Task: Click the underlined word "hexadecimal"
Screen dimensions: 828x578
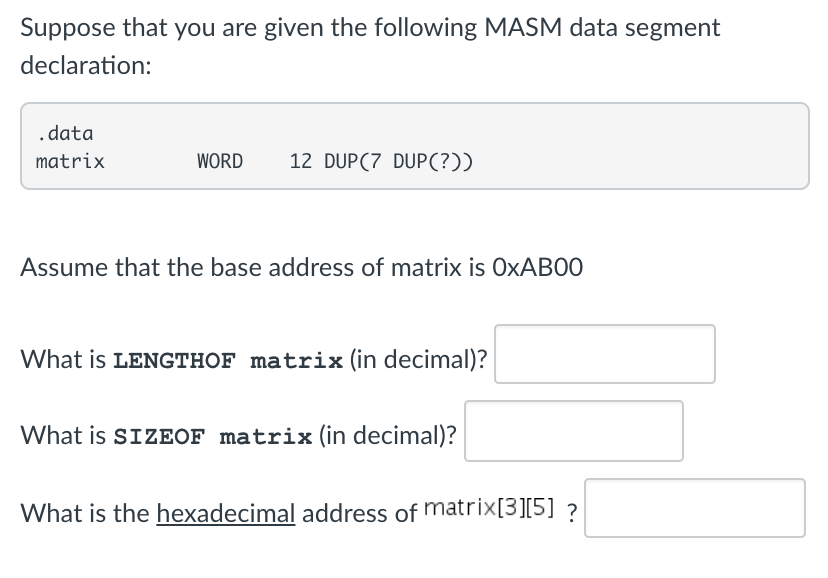Action: [x=225, y=513]
